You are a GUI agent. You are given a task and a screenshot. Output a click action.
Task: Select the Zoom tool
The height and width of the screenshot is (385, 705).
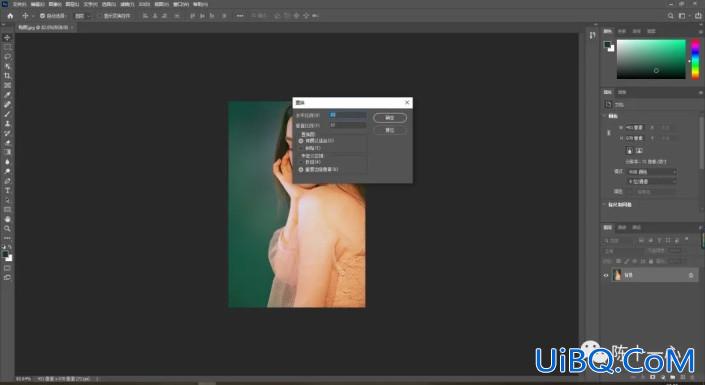click(x=7, y=228)
